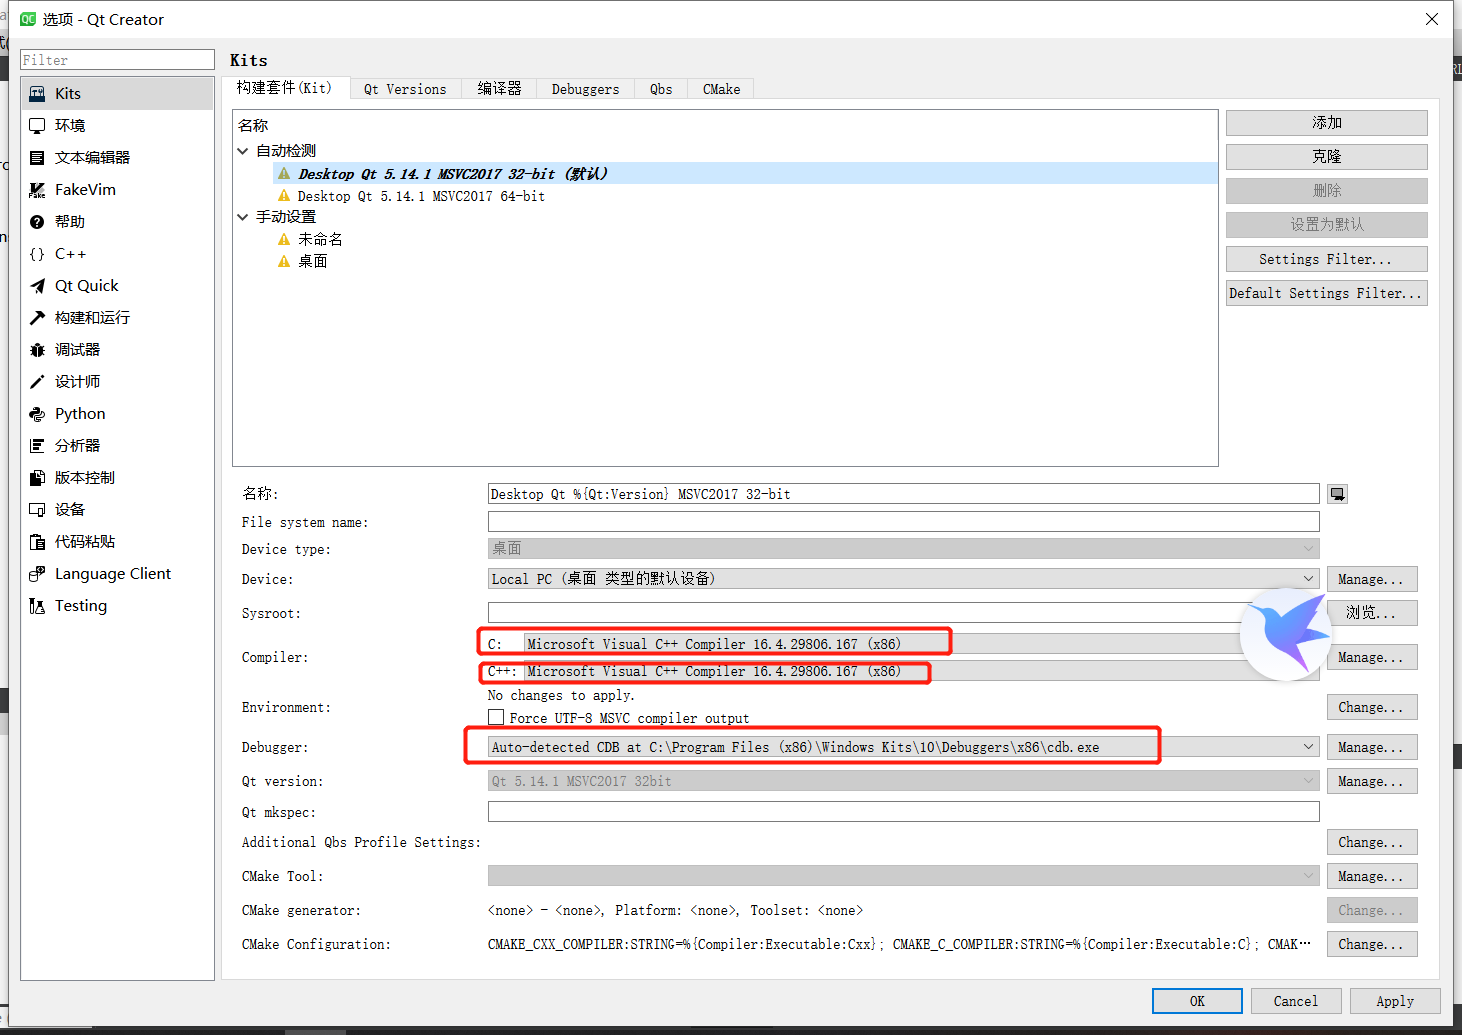Click the Qt mkspec input field

pos(904,811)
